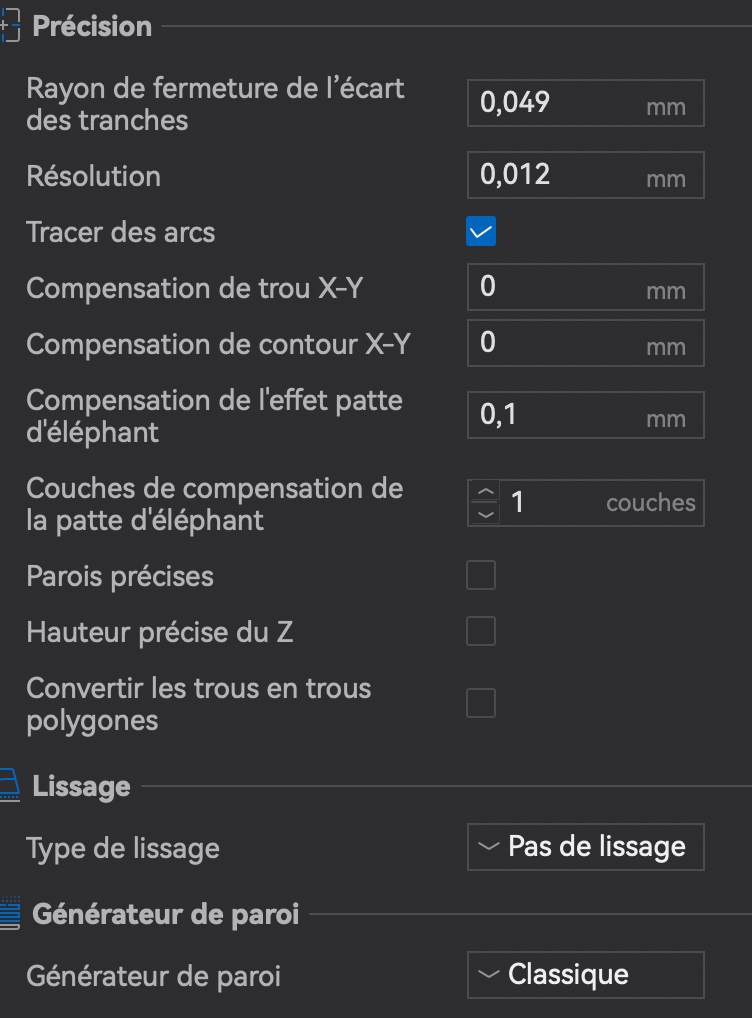This screenshot has height=1018, width=752.
Task: Click the Rayon de fermeture value field
Action: [586, 103]
